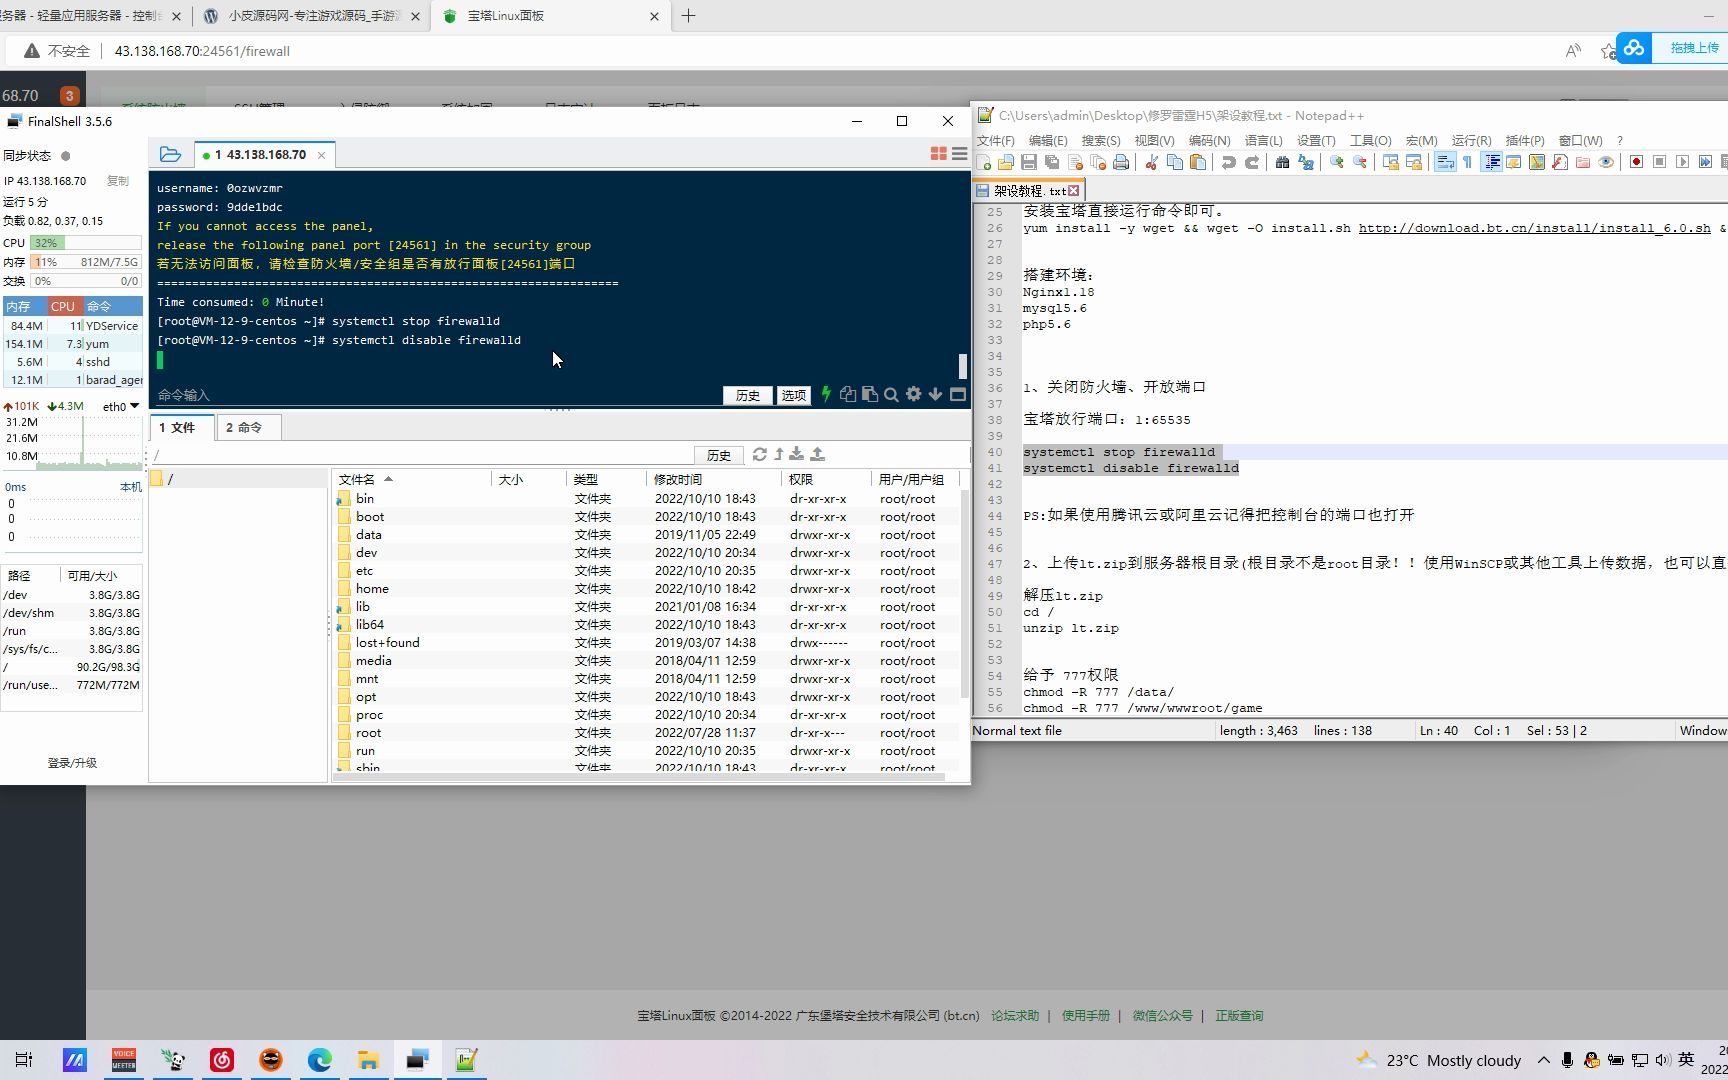
Task: Open command 历史 history in terminal bar
Action: (748, 395)
